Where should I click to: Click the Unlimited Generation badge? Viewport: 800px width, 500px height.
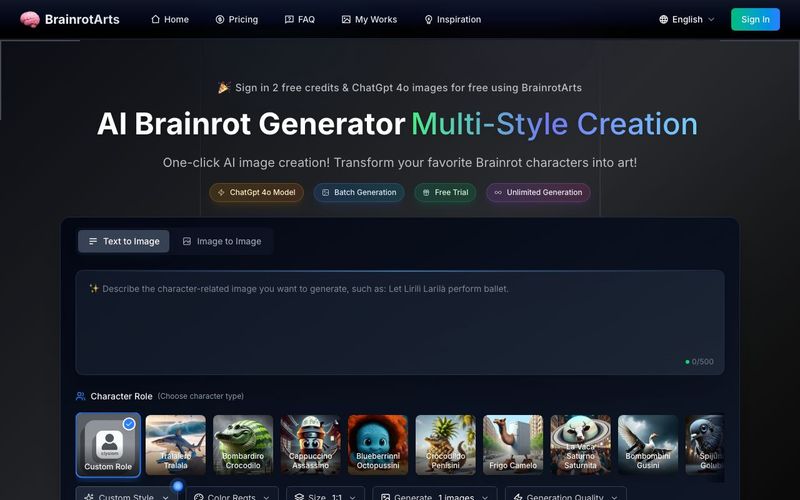538,192
